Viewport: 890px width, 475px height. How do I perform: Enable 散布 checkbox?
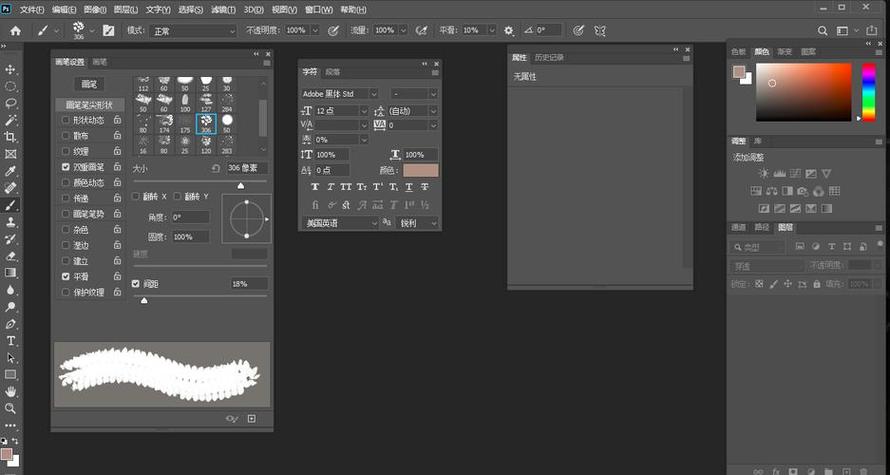point(66,136)
